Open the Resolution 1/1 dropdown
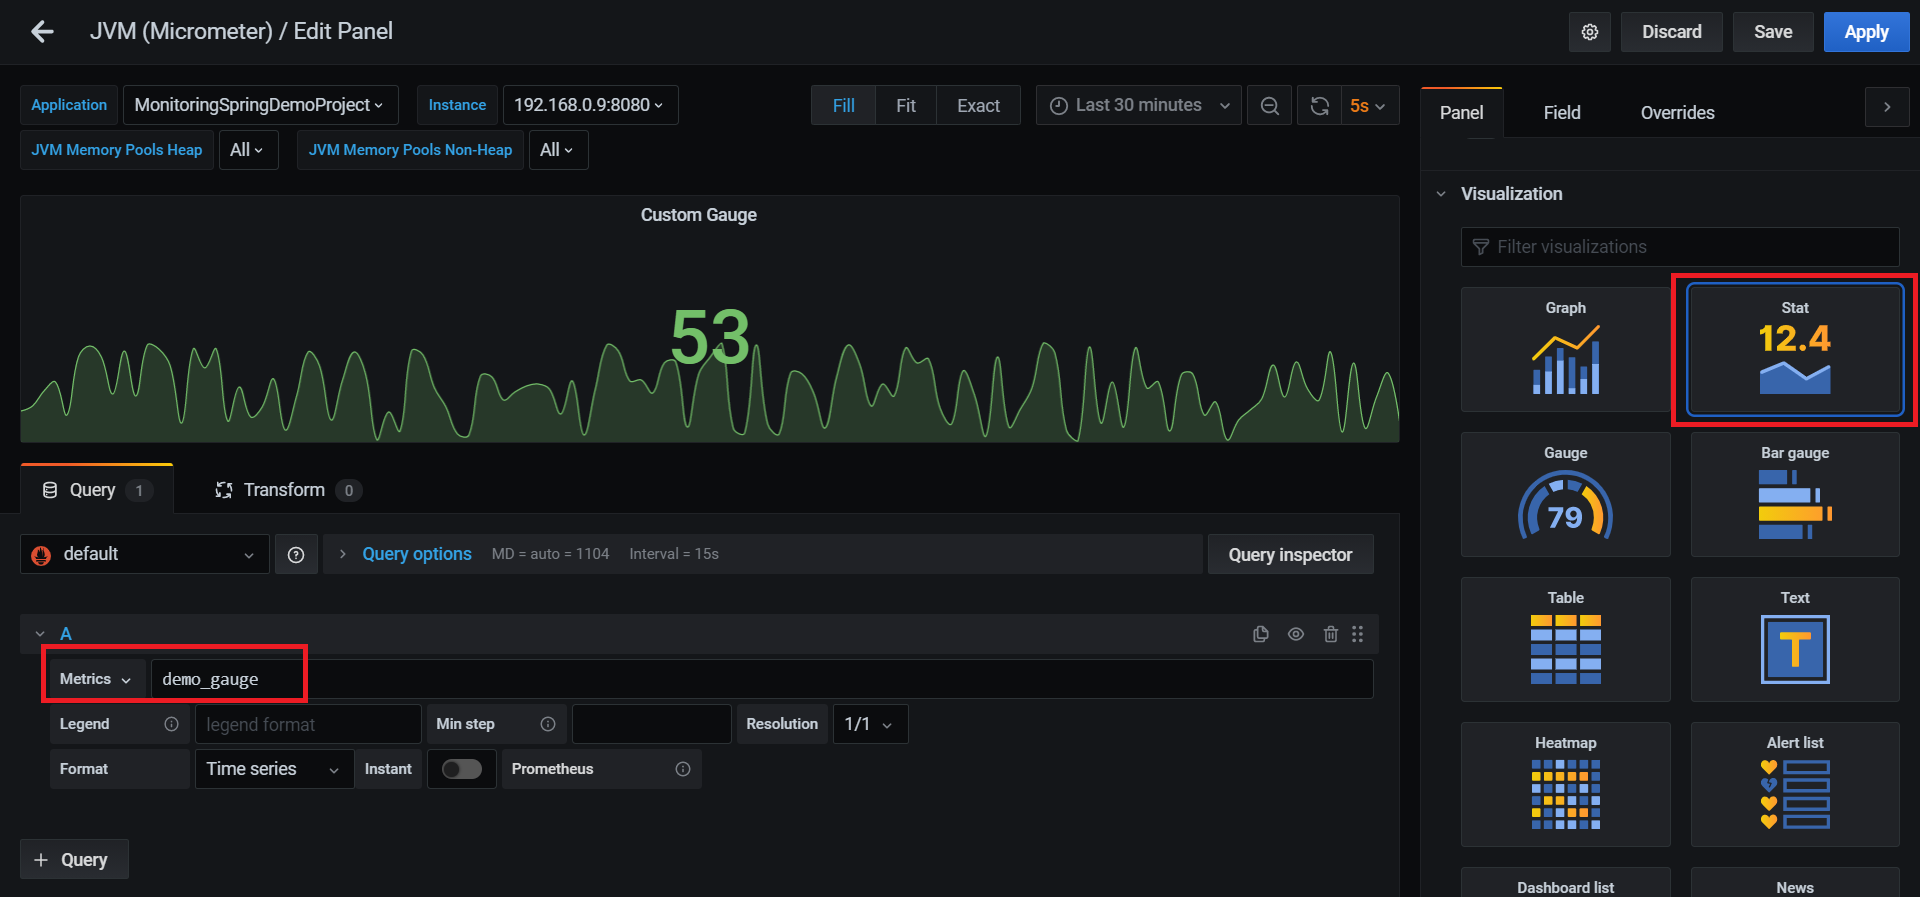Image resolution: width=1920 pixels, height=897 pixels. coord(870,724)
